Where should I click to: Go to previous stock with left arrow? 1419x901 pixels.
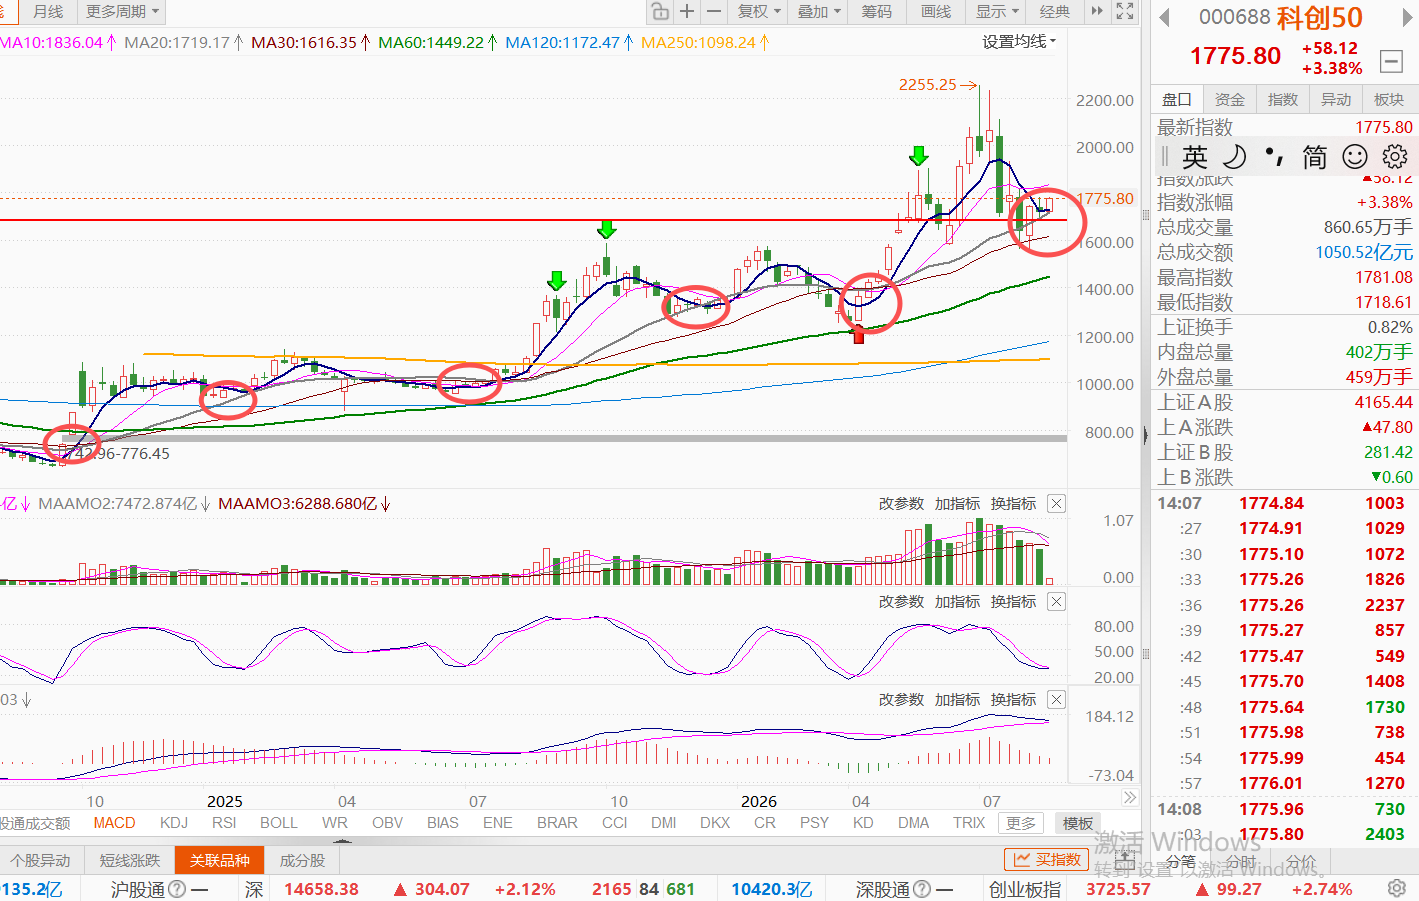[x=1164, y=17]
